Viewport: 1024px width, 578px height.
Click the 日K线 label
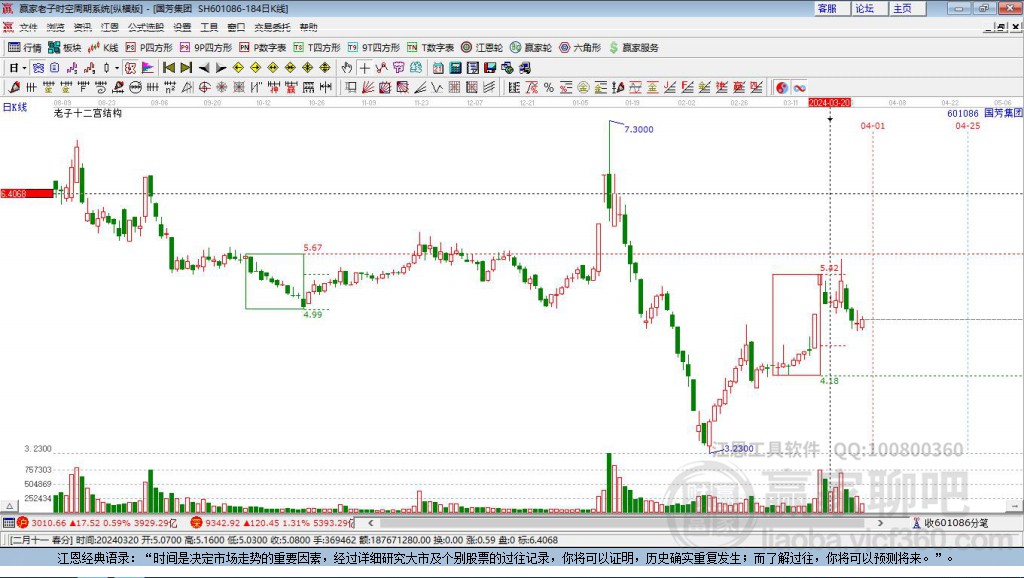tap(15, 107)
